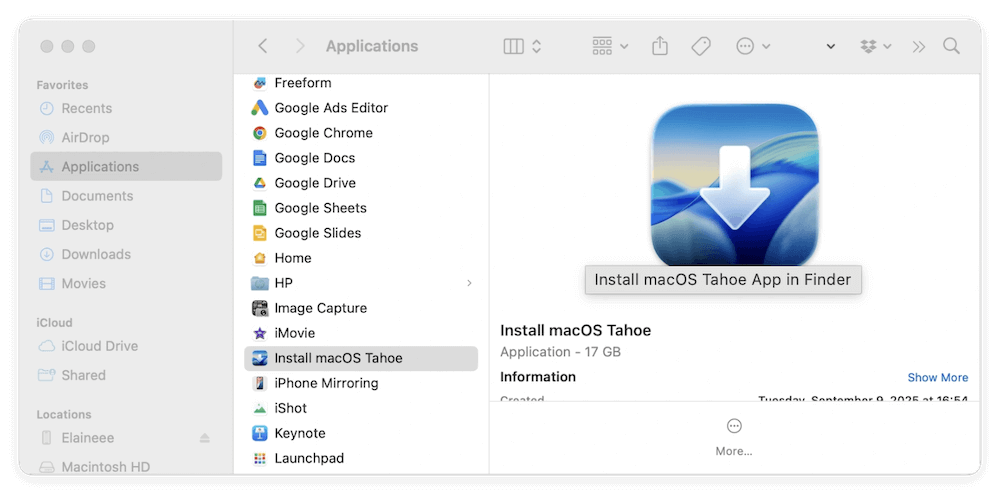Click the Edit Tags icon
This screenshot has width=1000, height=494.
(701, 46)
